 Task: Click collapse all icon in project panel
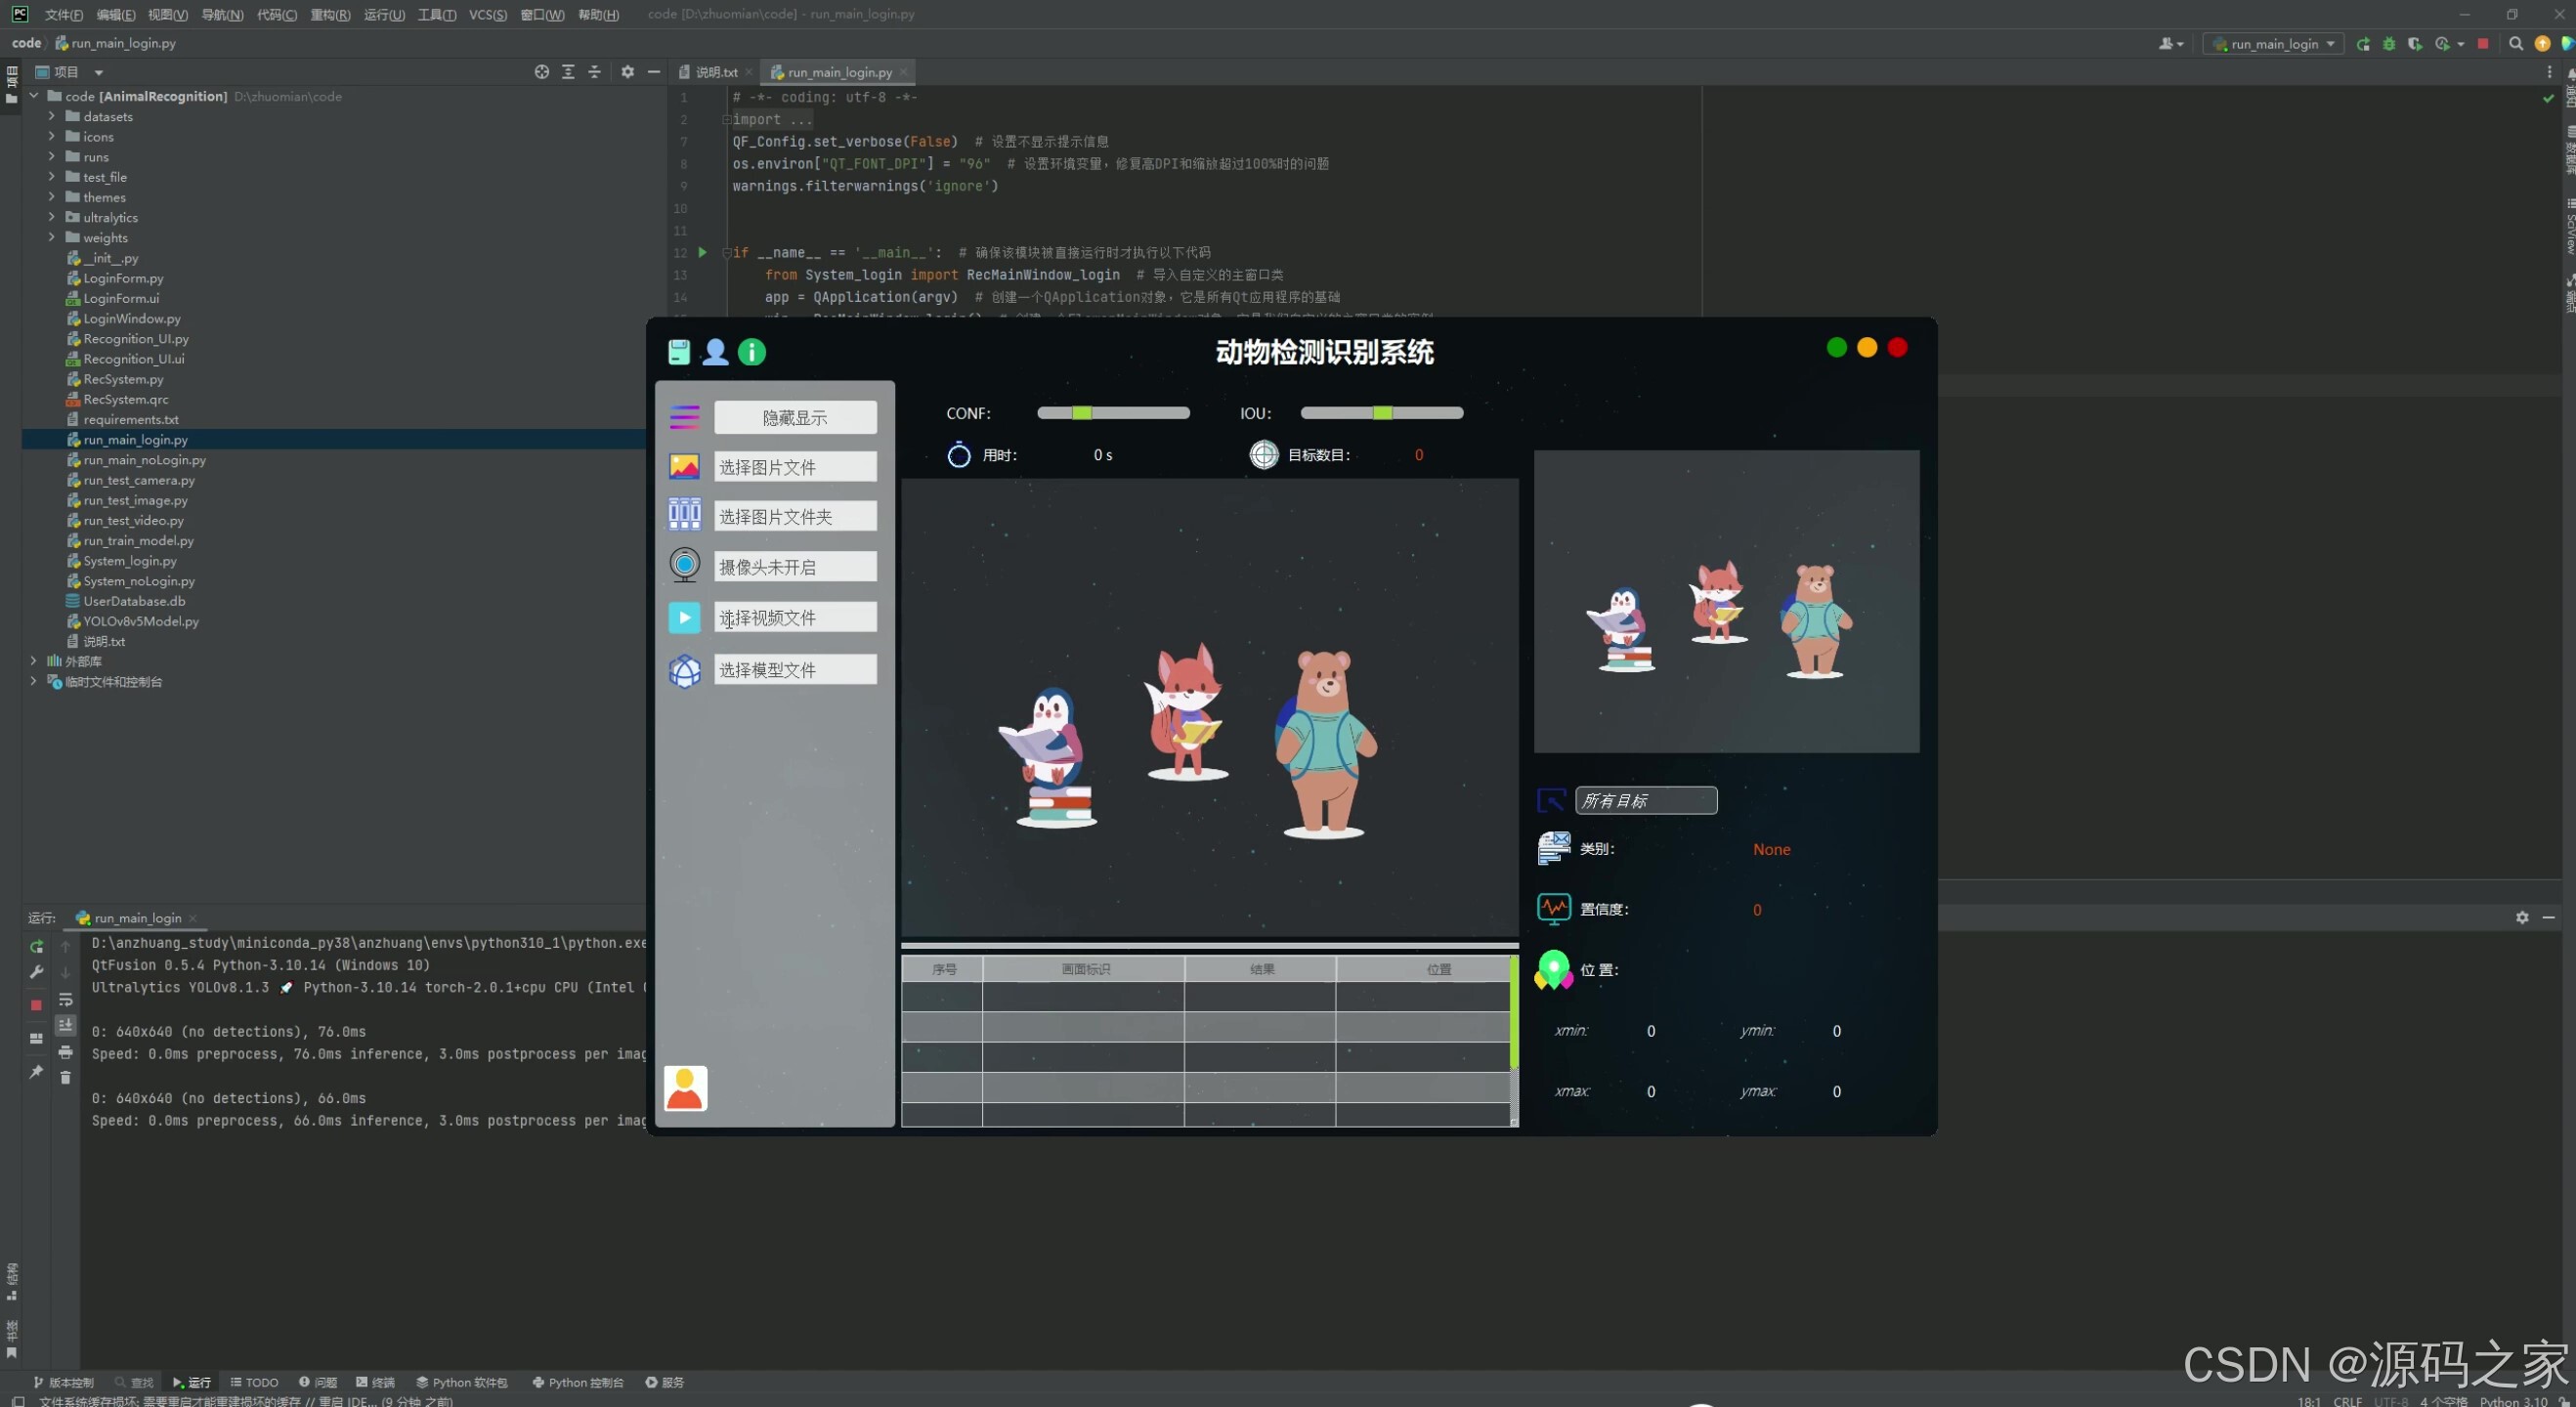pos(594,72)
